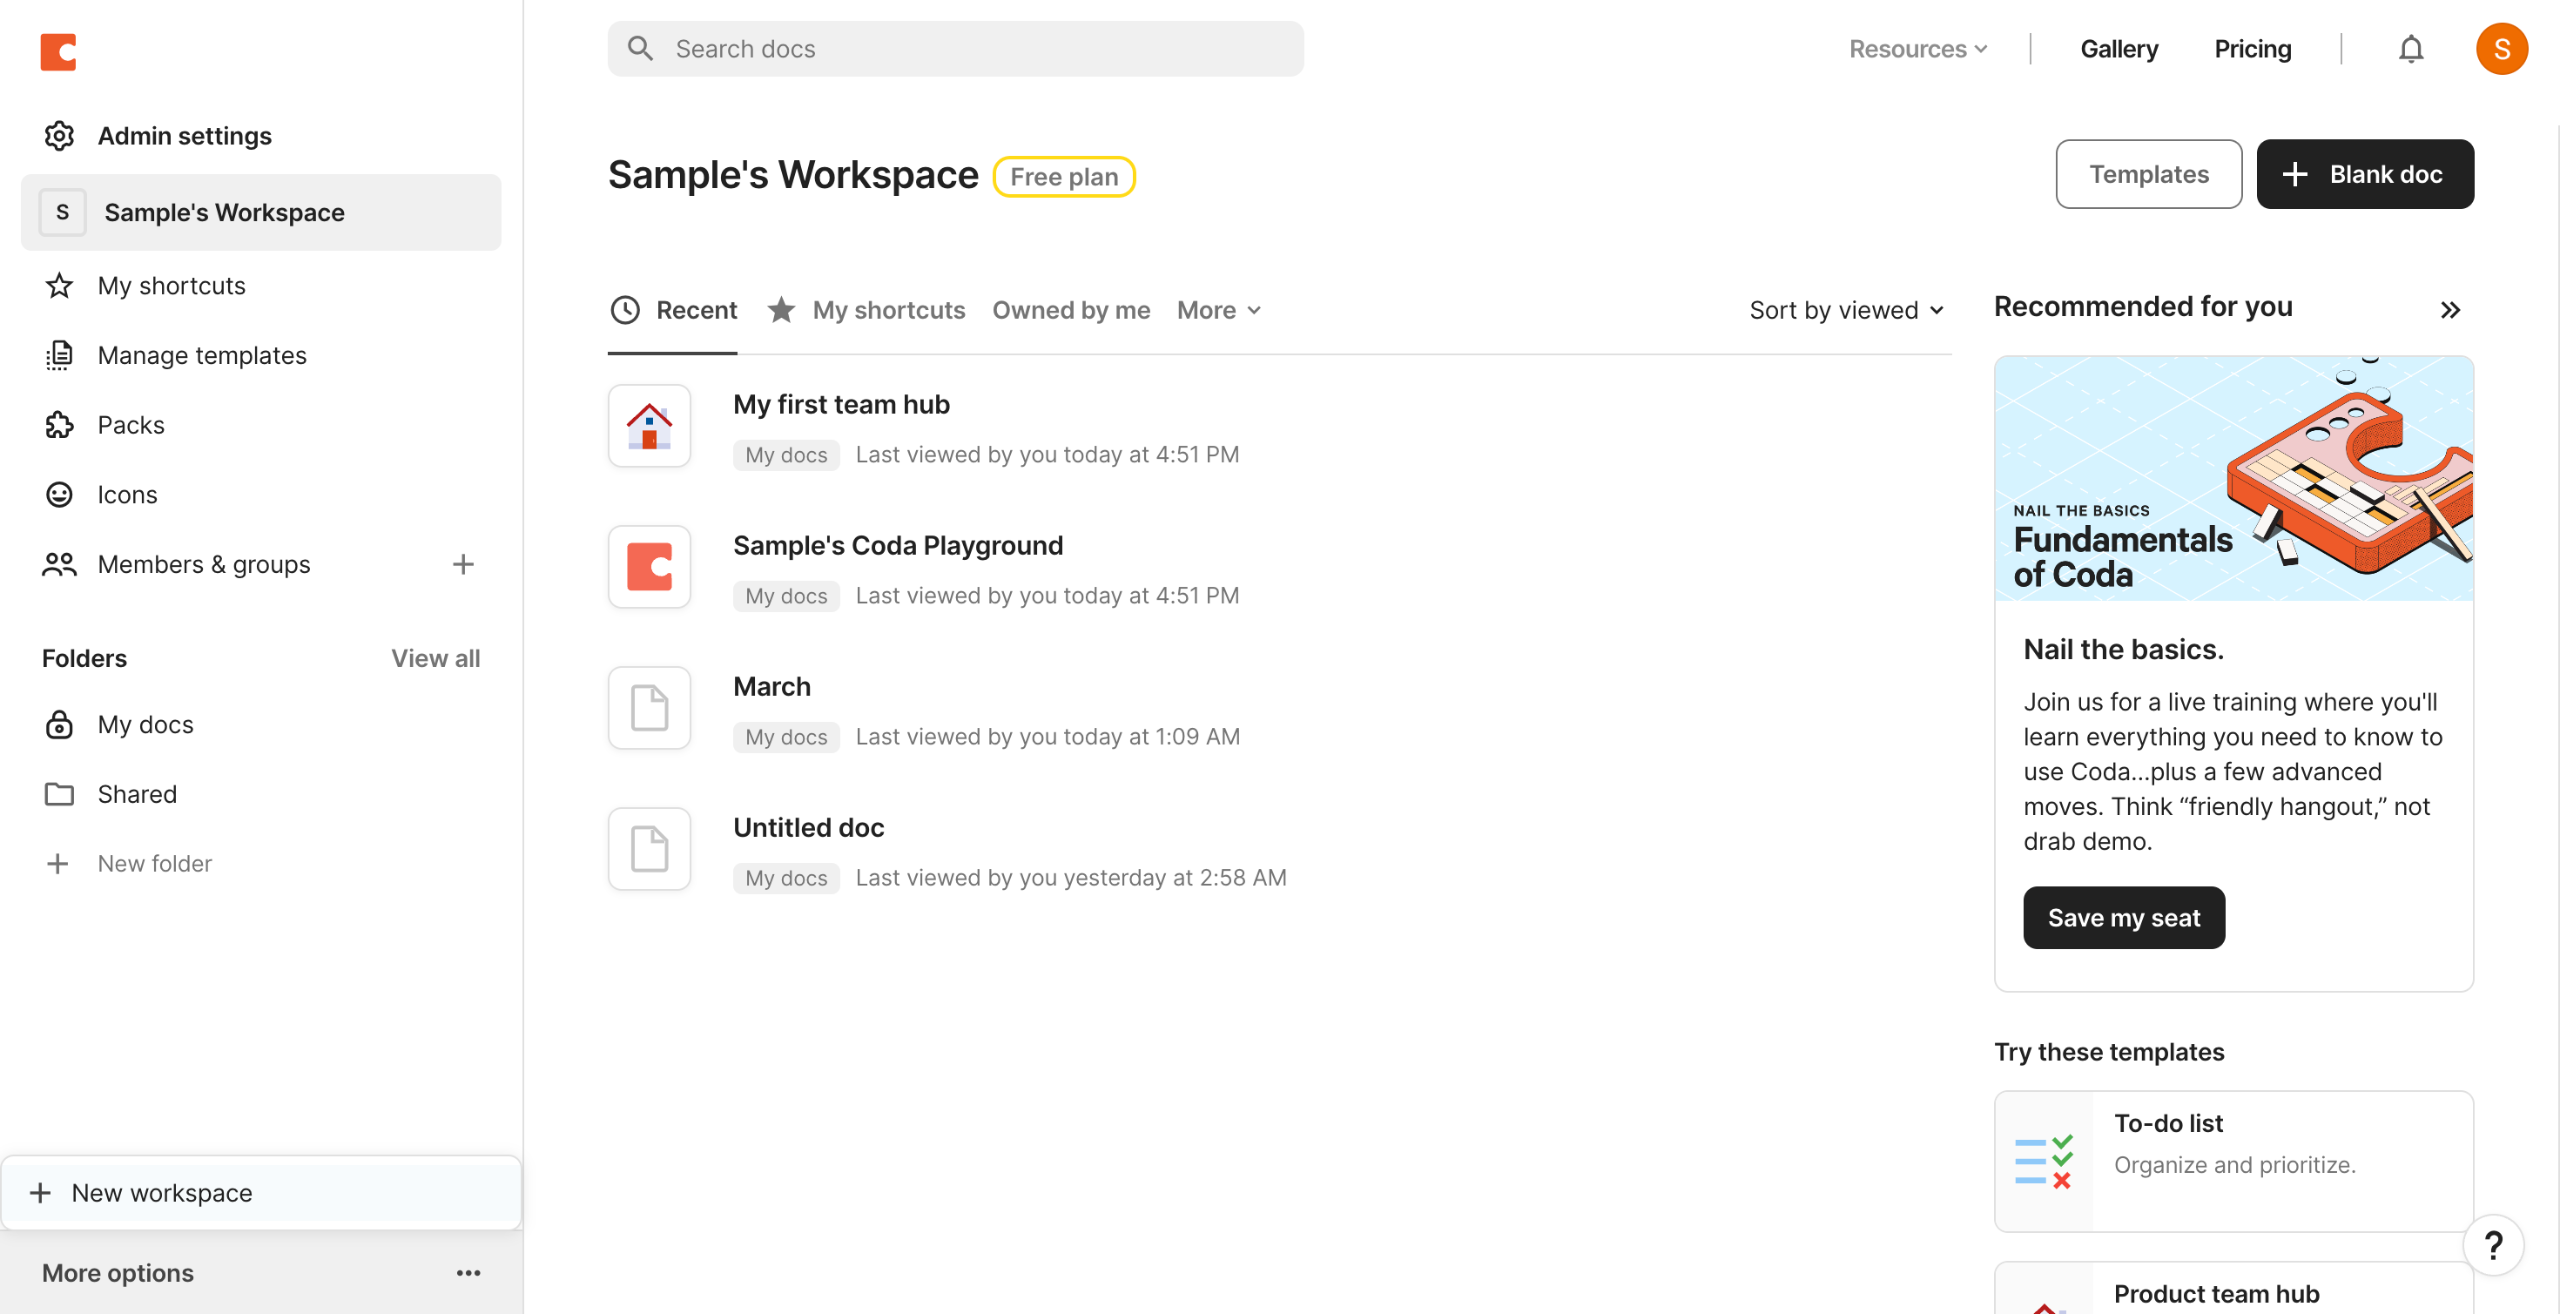This screenshot has width=2560, height=1314.
Task: Open the notifications bell
Action: [2411, 49]
